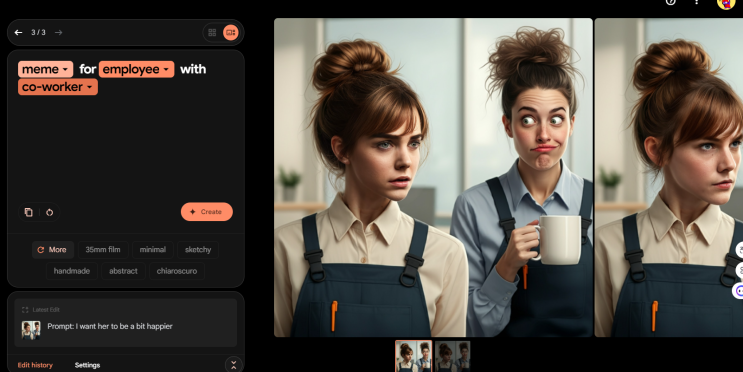Open the employee chip dropdown

[136, 69]
